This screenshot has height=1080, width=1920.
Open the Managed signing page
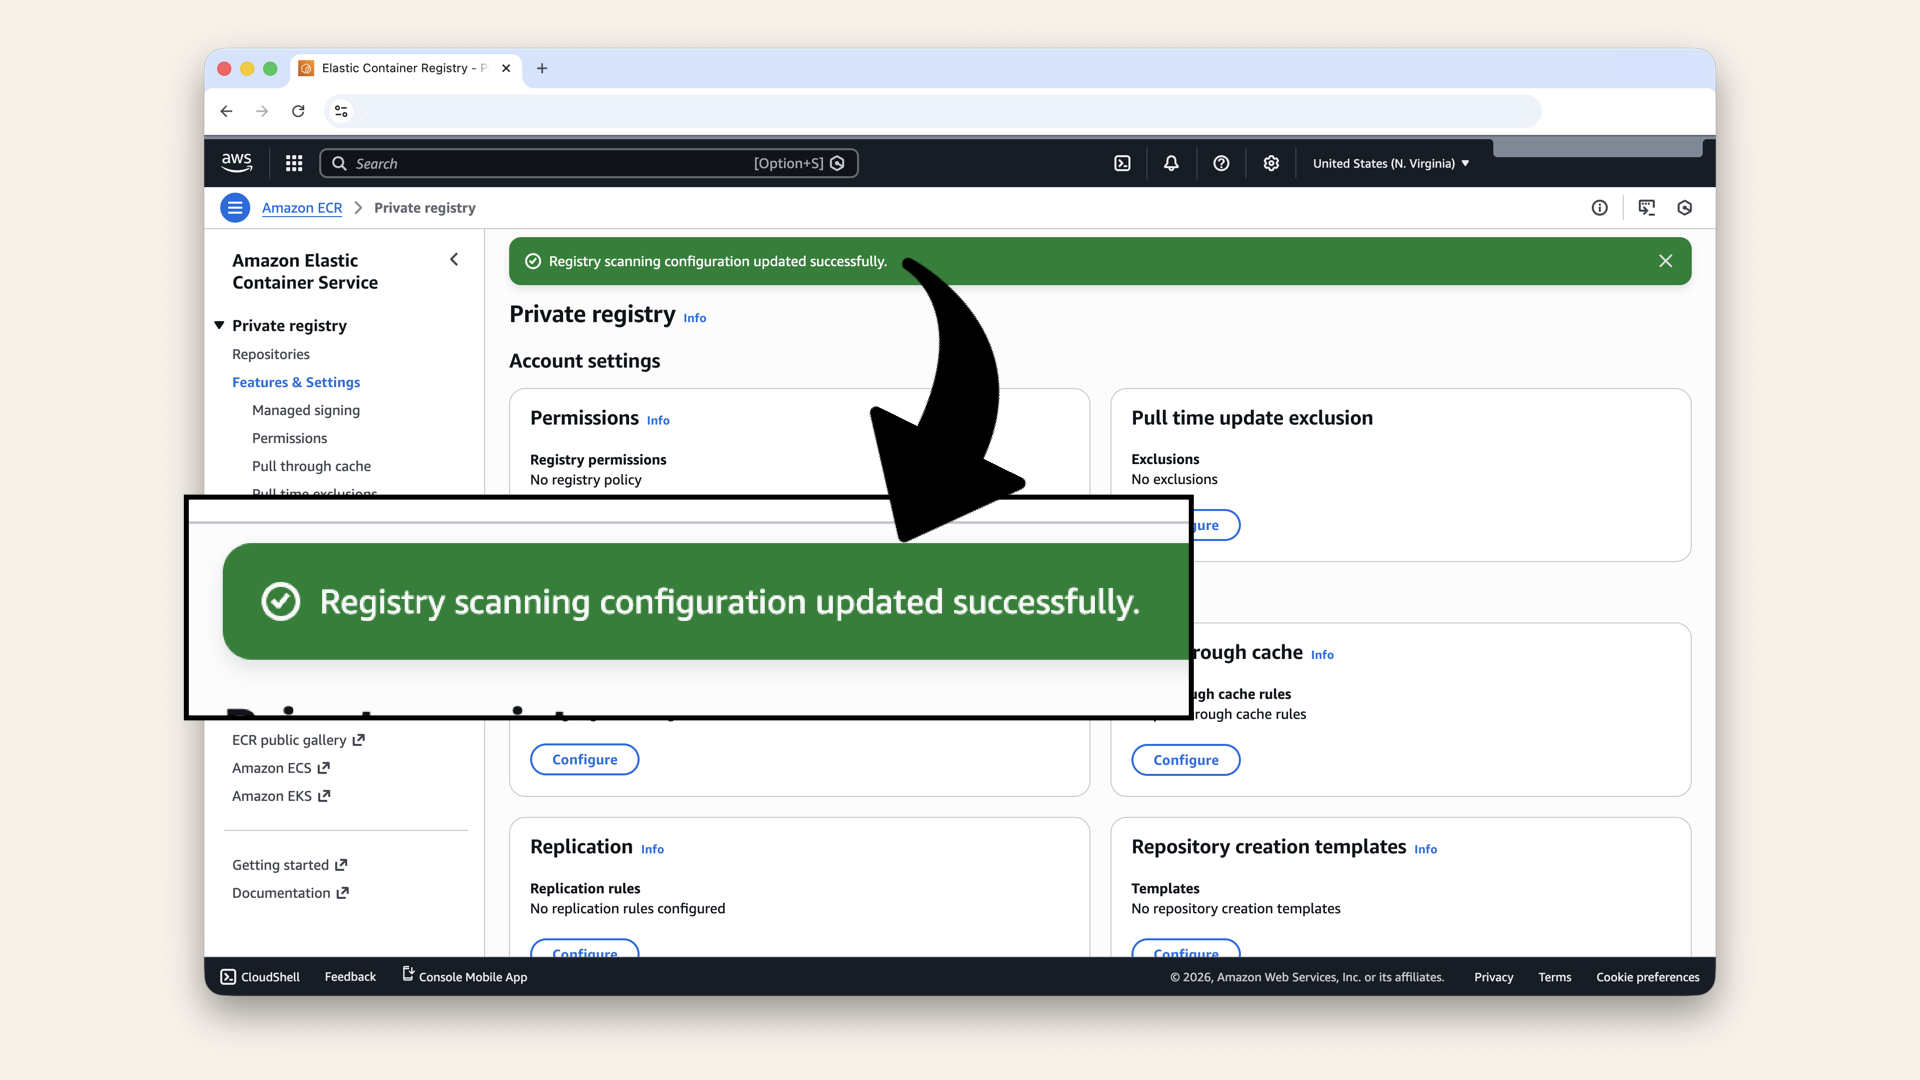pos(306,410)
